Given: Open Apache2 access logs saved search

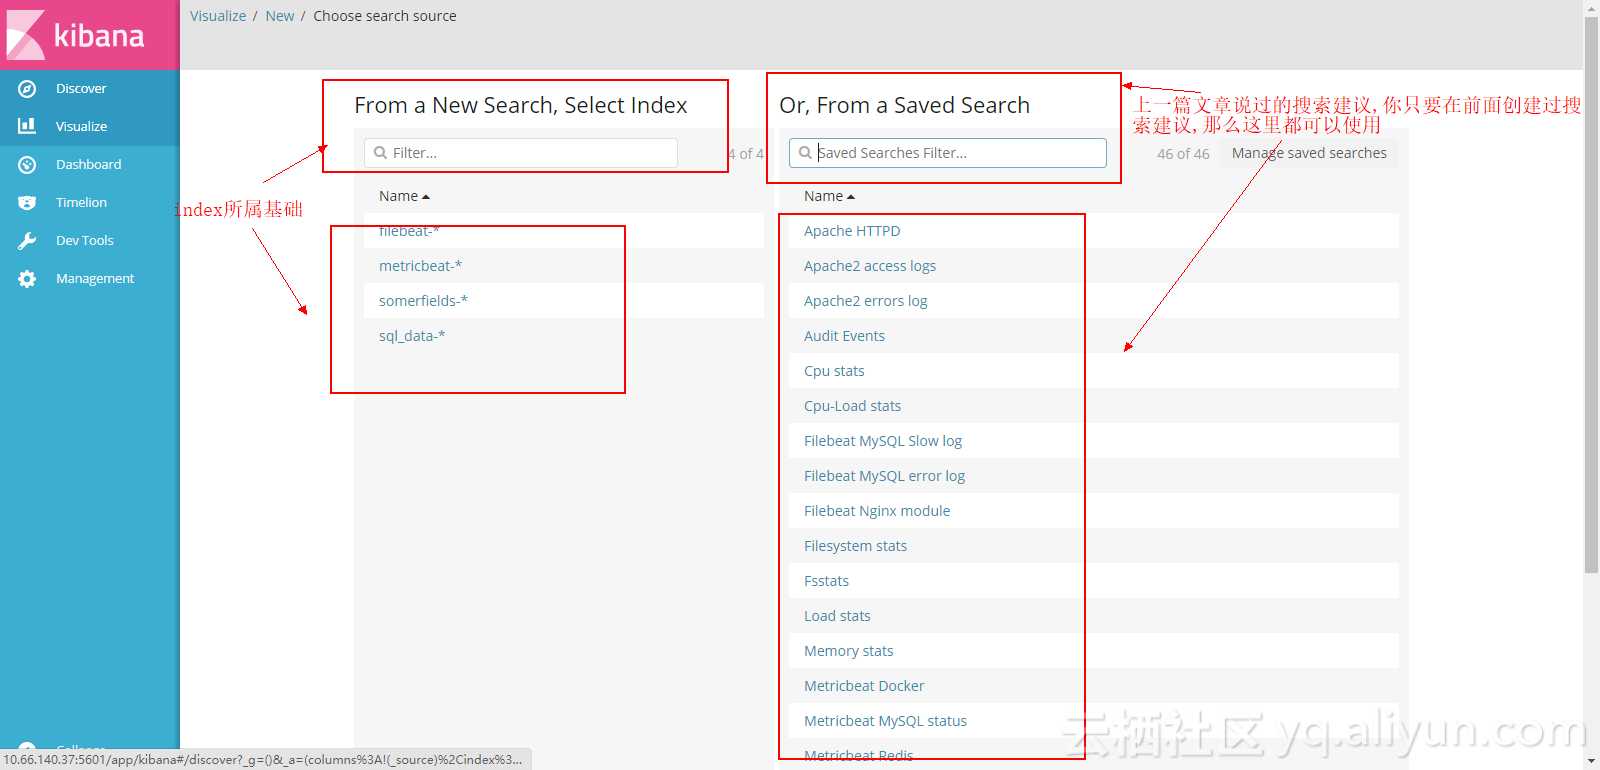Looking at the screenshot, I should click(870, 266).
